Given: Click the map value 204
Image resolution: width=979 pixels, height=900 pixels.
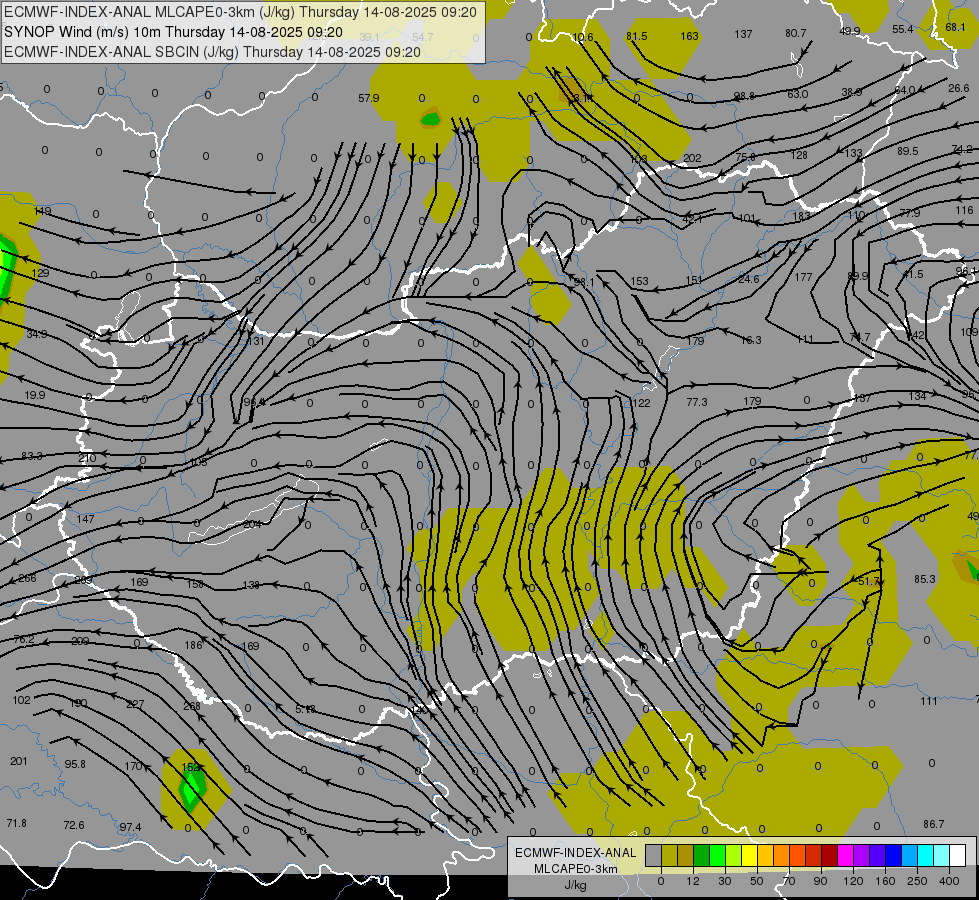Looking at the screenshot, I should coord(252,524).
